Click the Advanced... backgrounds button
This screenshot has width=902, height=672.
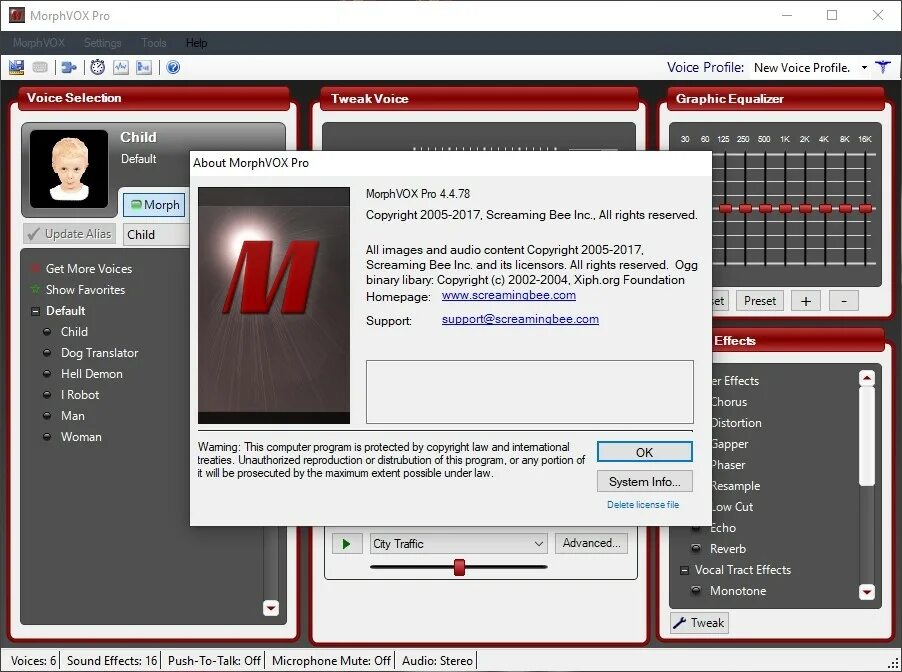pyautogui.click(x=591, y=543)
